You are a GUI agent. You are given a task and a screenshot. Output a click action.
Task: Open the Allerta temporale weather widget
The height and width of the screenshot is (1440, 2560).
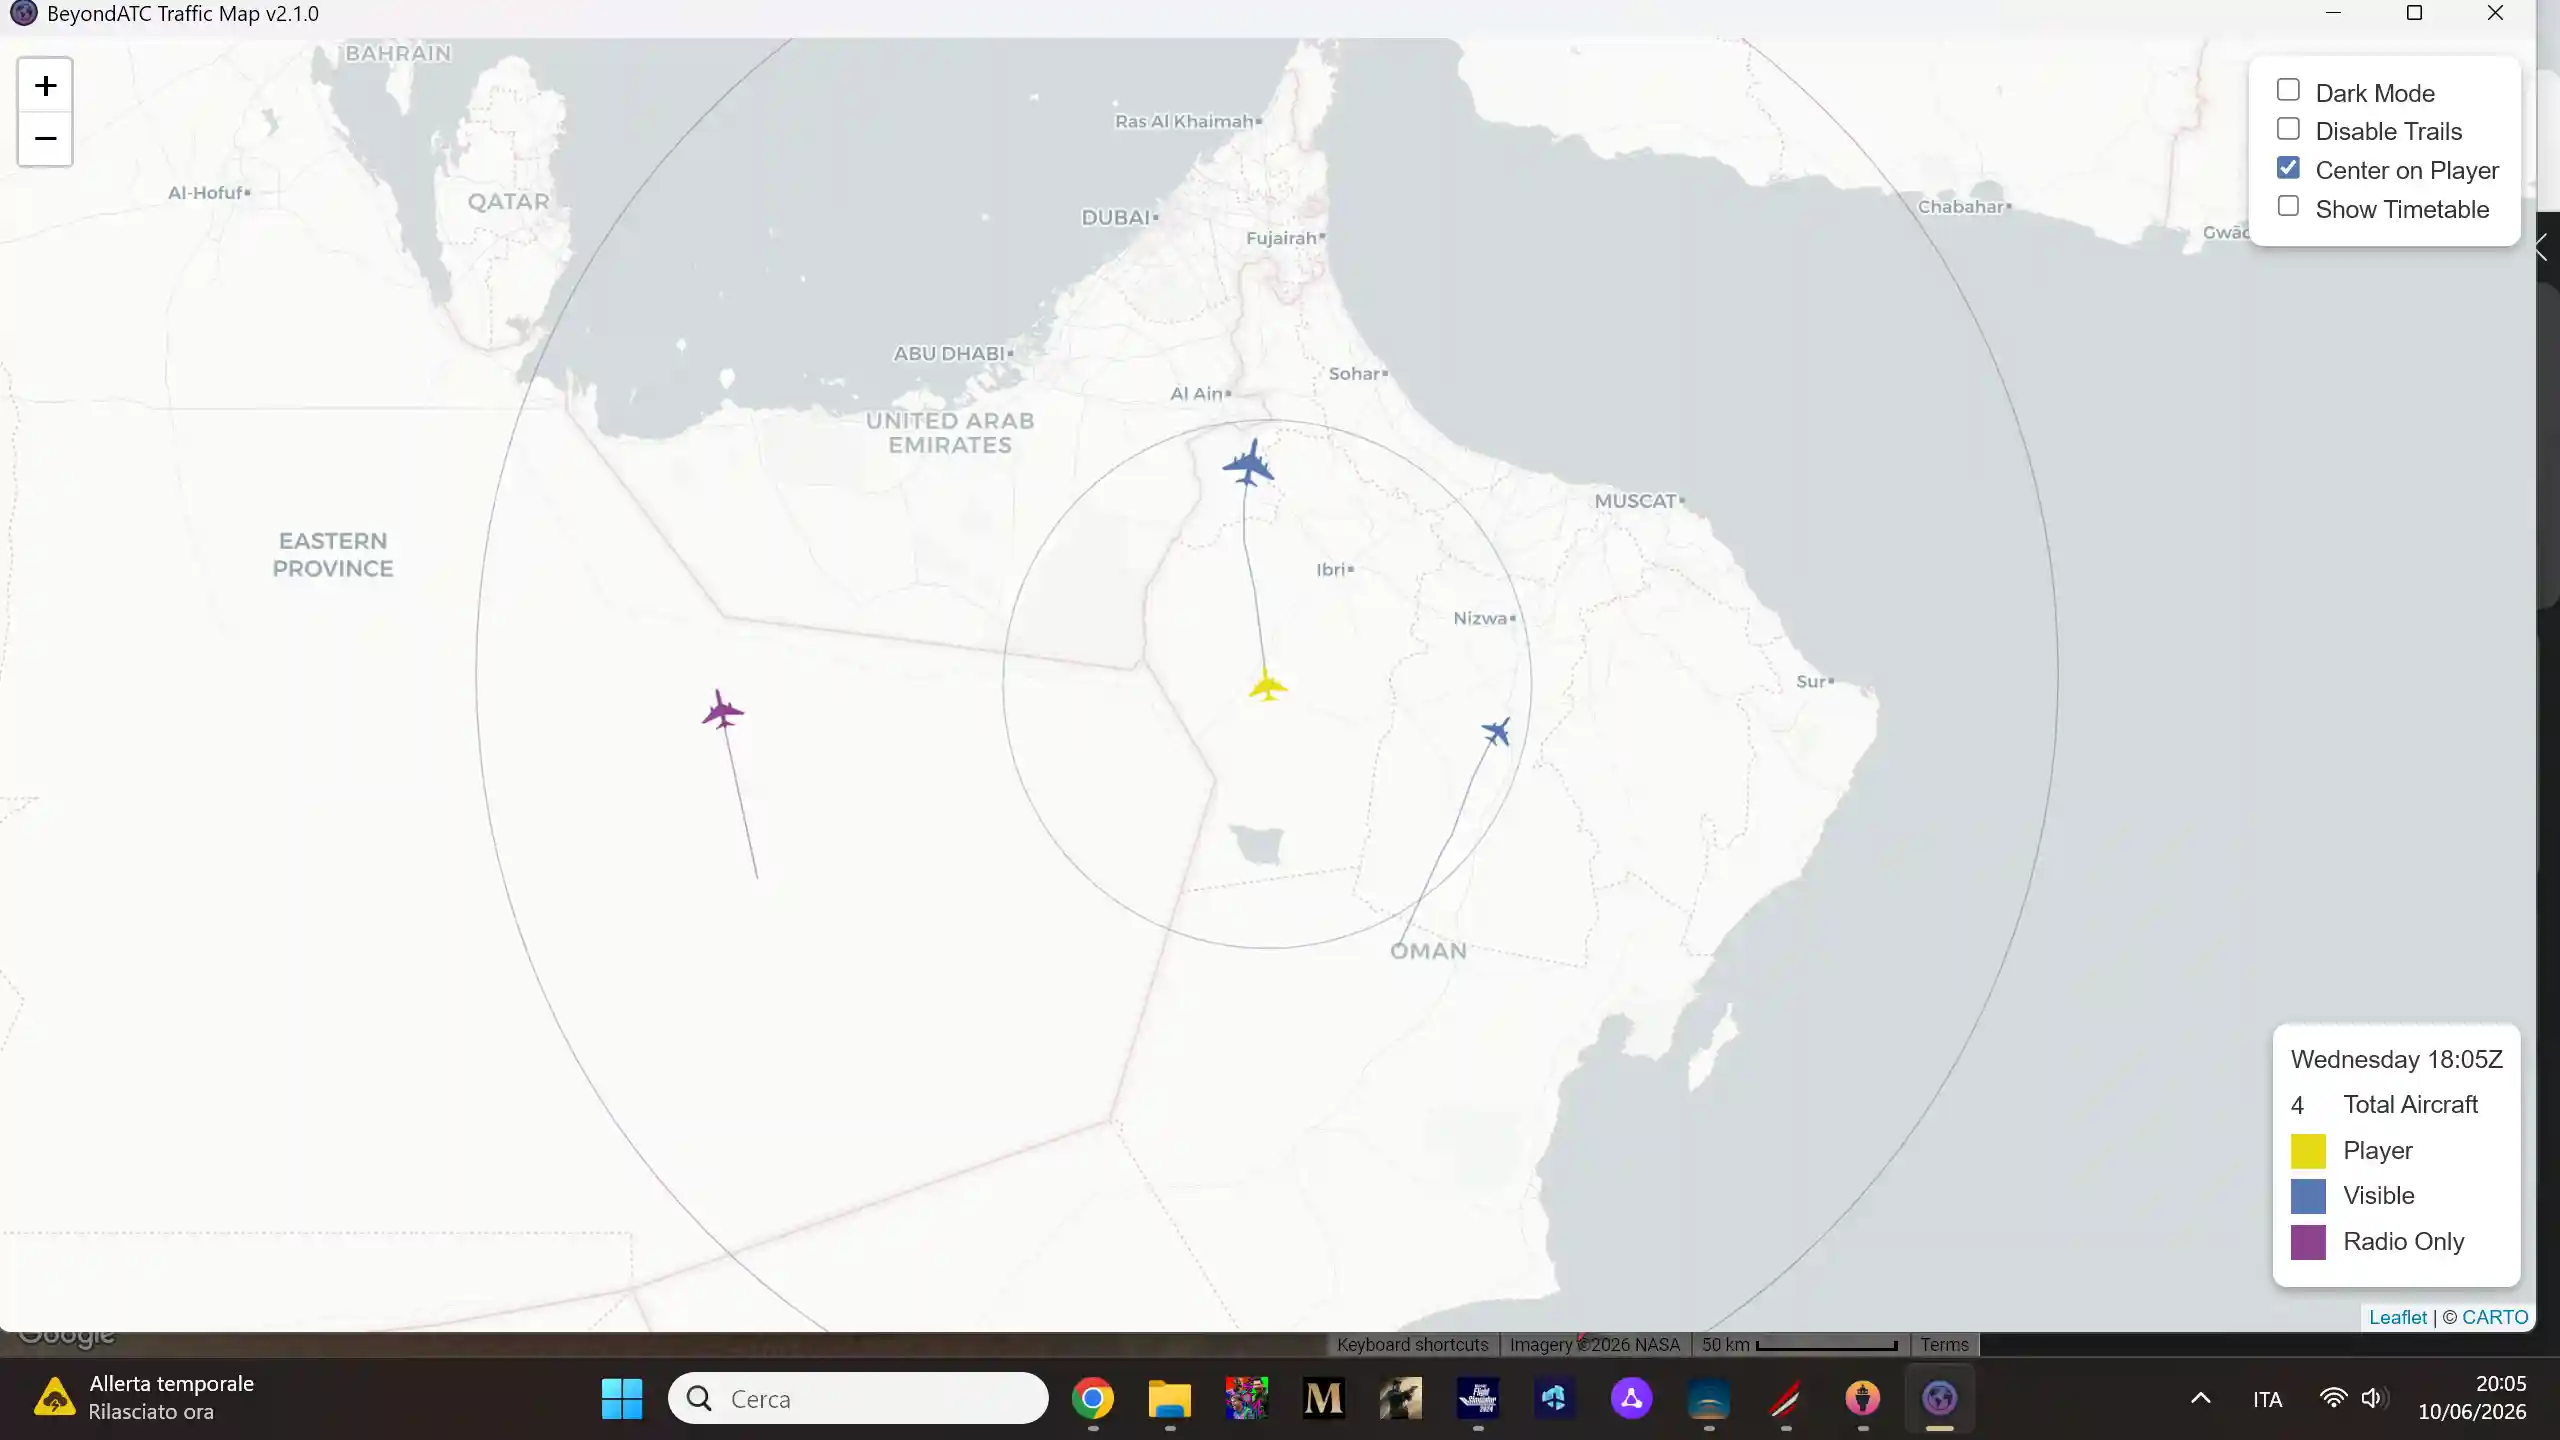pyautogui.click(x=145, y=1398)
